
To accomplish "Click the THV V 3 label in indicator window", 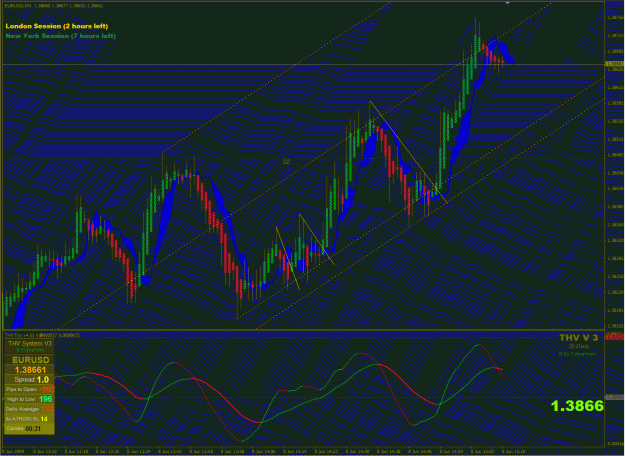I will click(x=579, y=338).
